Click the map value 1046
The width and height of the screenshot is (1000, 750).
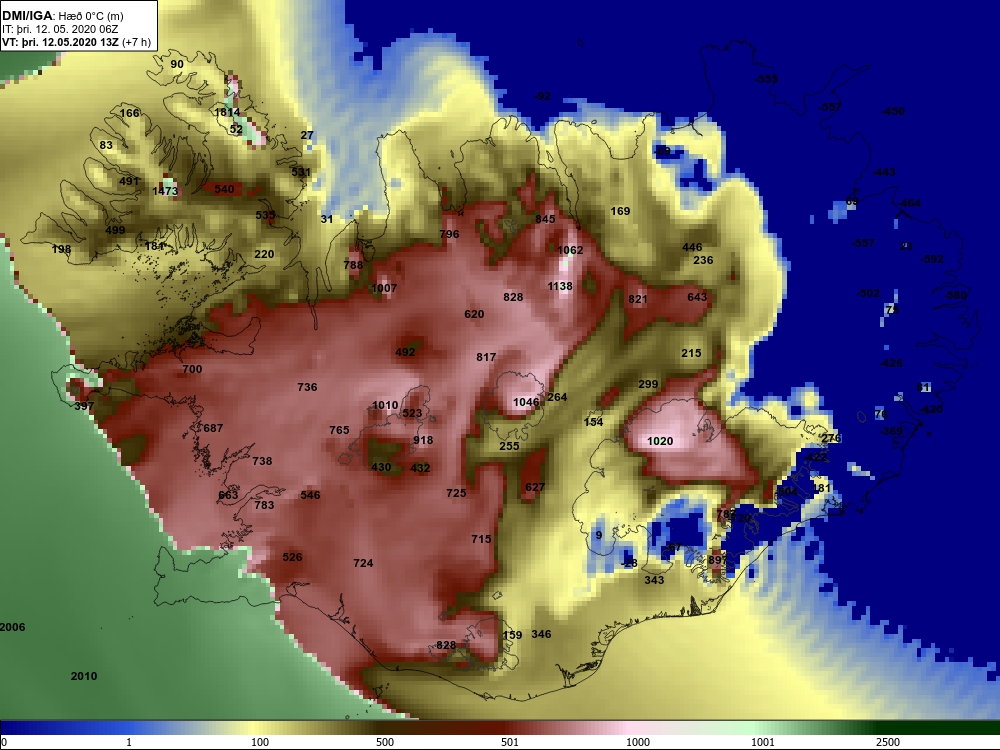click(x=526, y=402)
